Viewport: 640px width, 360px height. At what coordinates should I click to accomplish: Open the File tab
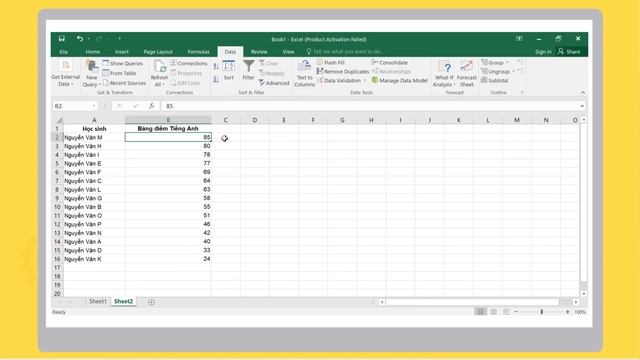point(64,52)
